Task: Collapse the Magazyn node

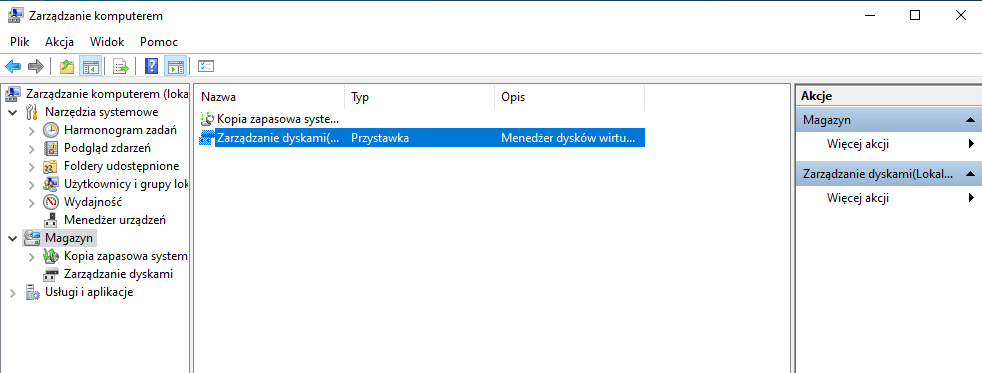Action: point(13,238)
